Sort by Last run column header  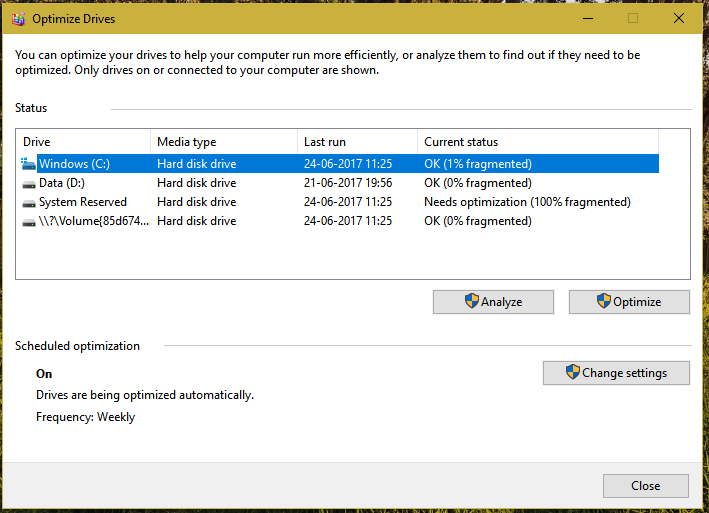click(x=357, y=142)
